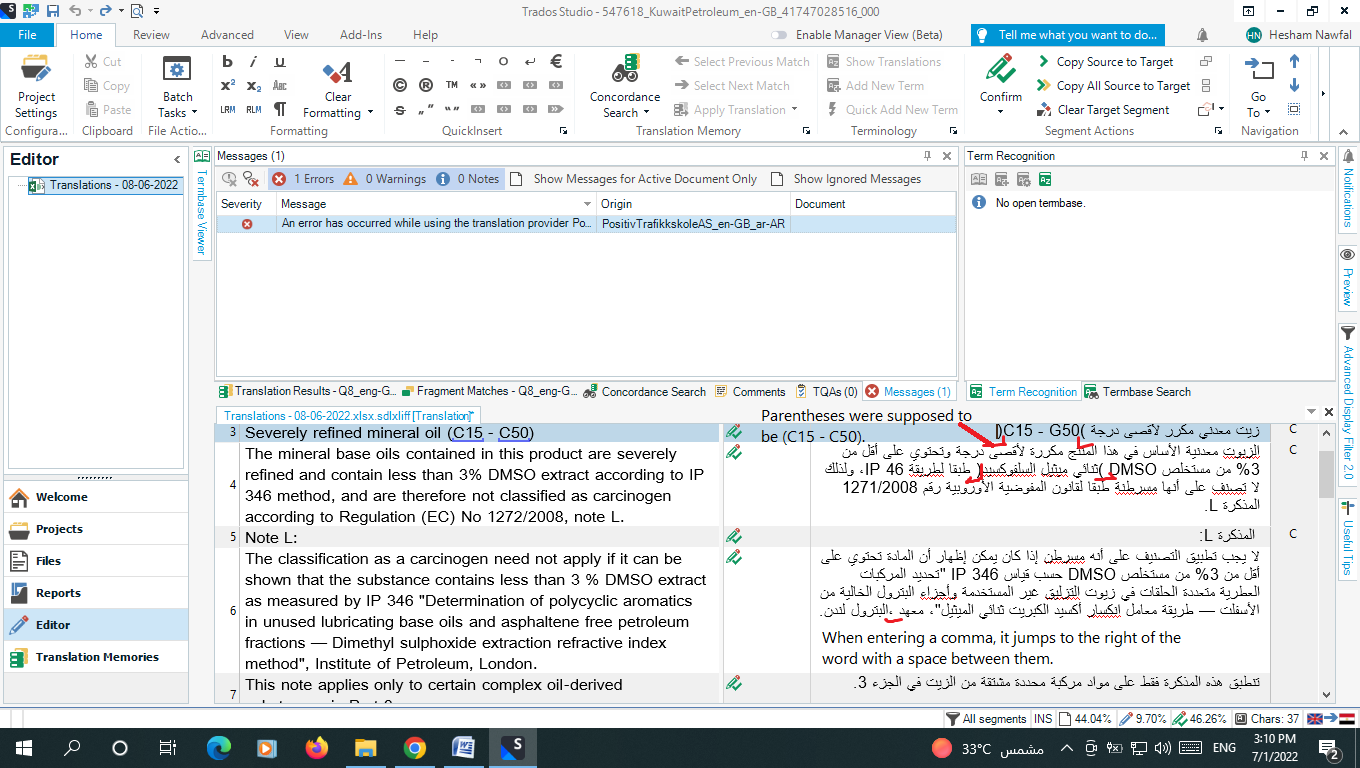This screenshot has height=768, width=1360.
Task: Expand Clear Formatting dropdown arrow
Action: point(370,112)
